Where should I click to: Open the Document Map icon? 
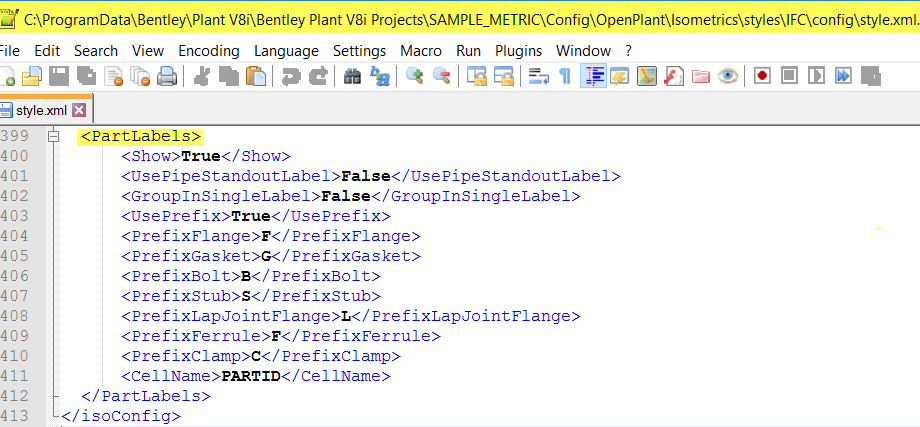pyautogui.click(x=647, y=76)
